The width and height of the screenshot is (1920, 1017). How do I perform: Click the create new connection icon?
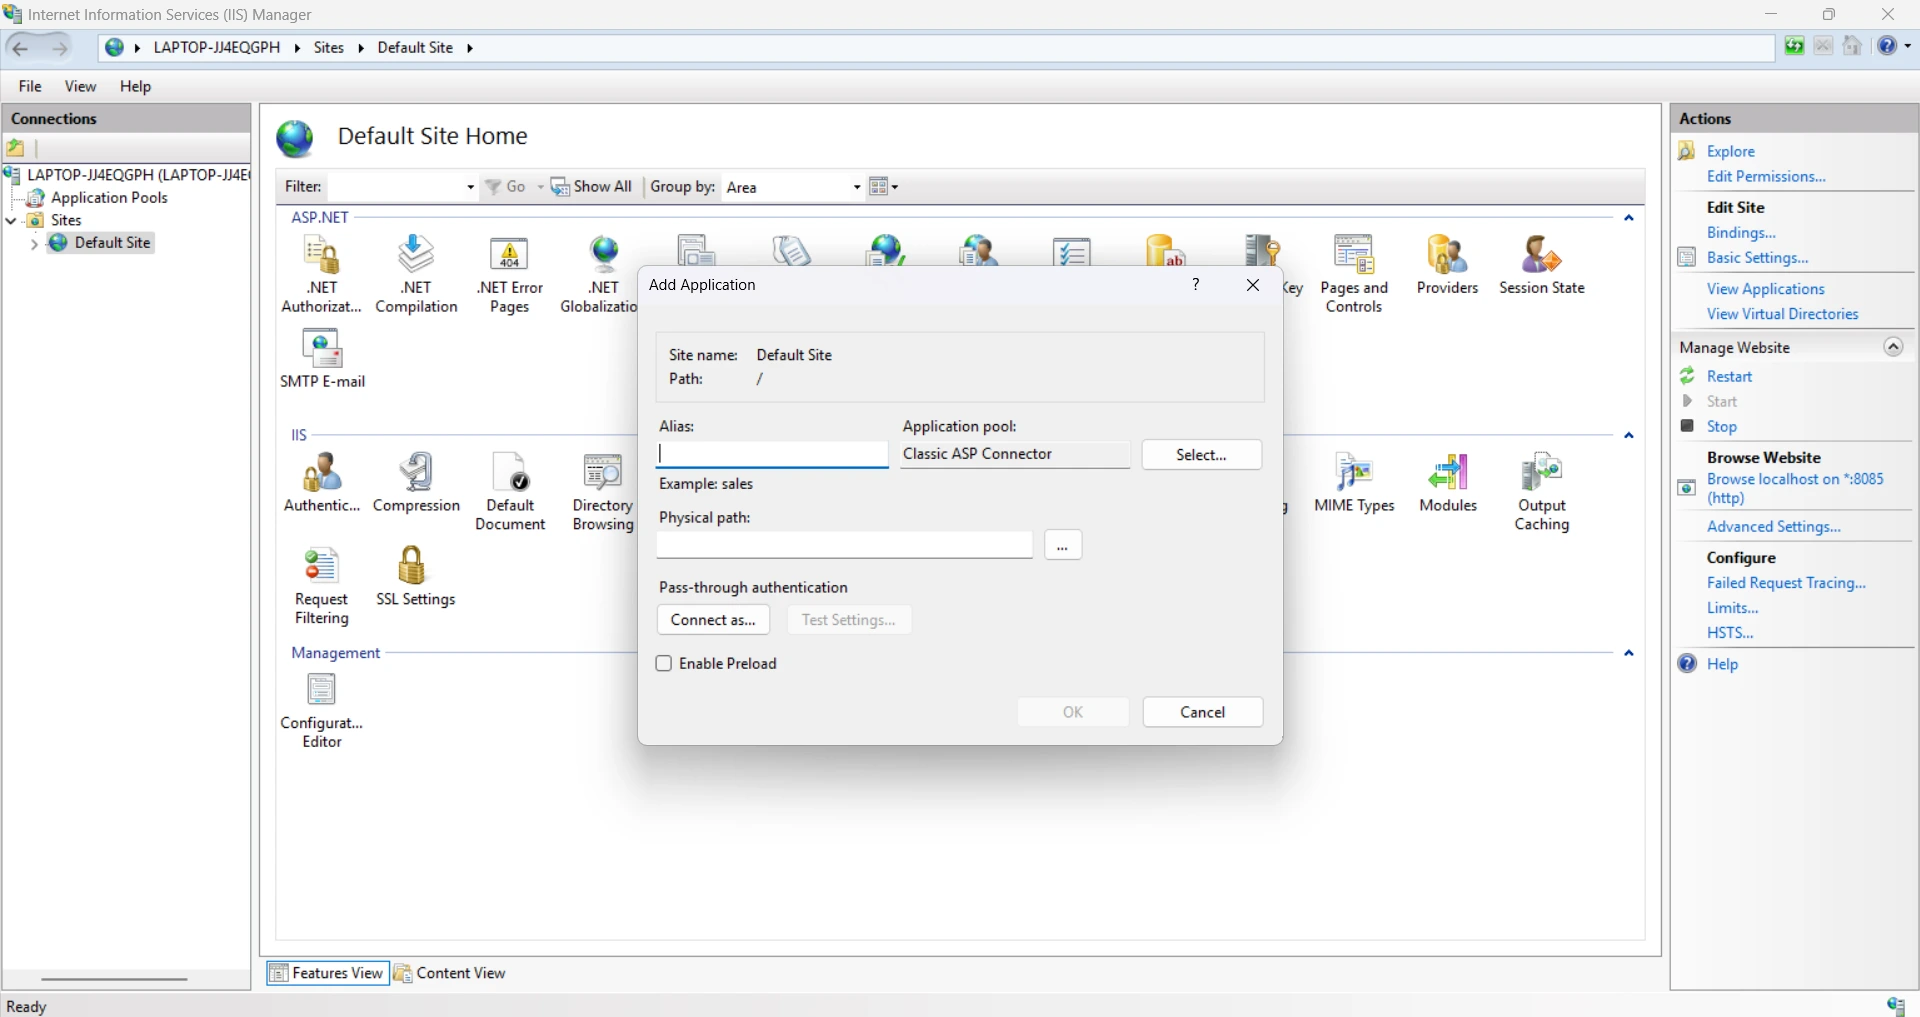pos(16,148)
